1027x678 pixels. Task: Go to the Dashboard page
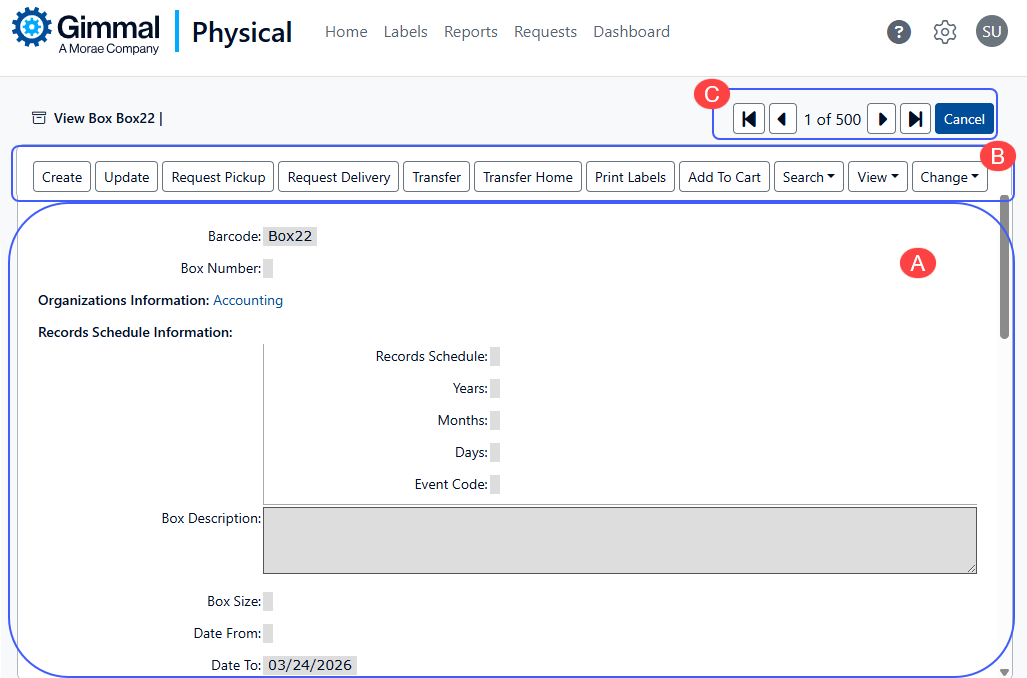[631, 32]
